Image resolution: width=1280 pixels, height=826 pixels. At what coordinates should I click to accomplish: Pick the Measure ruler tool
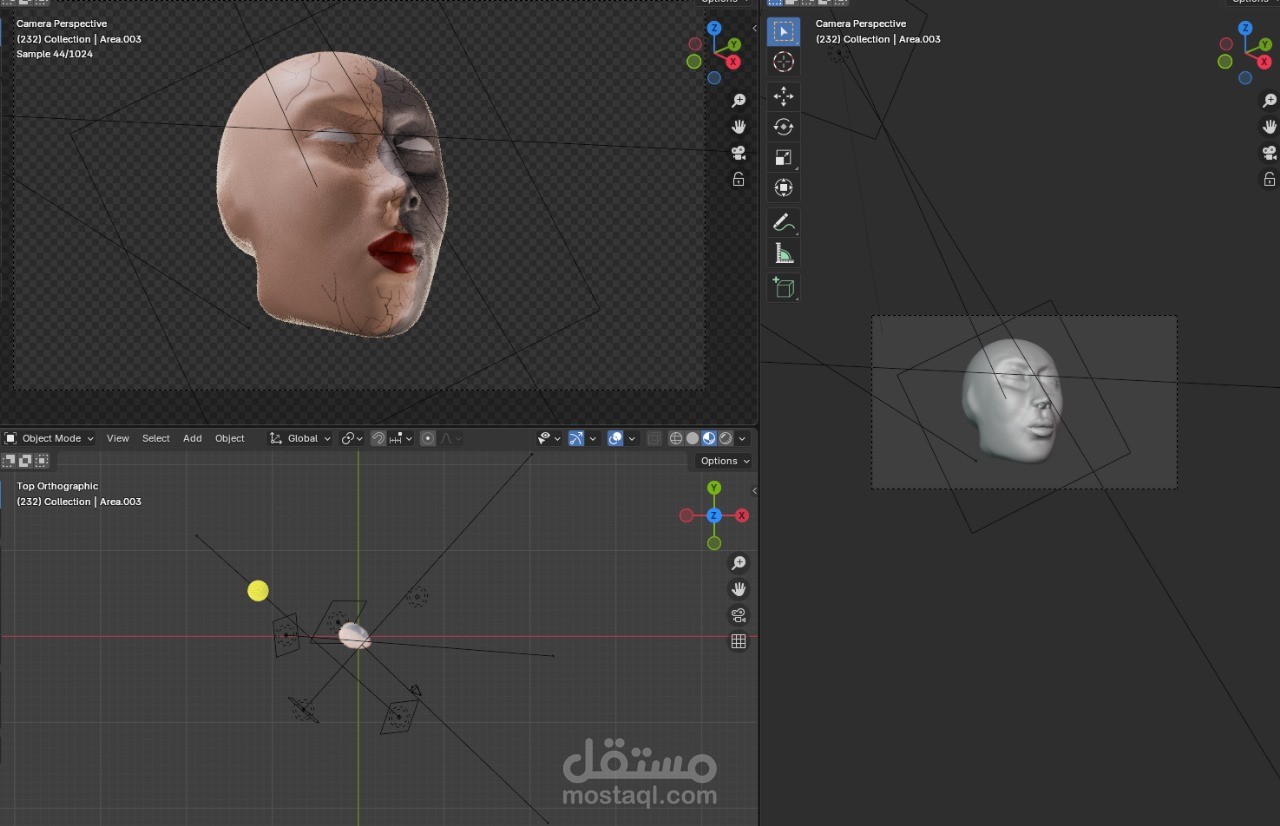[783, 254]
